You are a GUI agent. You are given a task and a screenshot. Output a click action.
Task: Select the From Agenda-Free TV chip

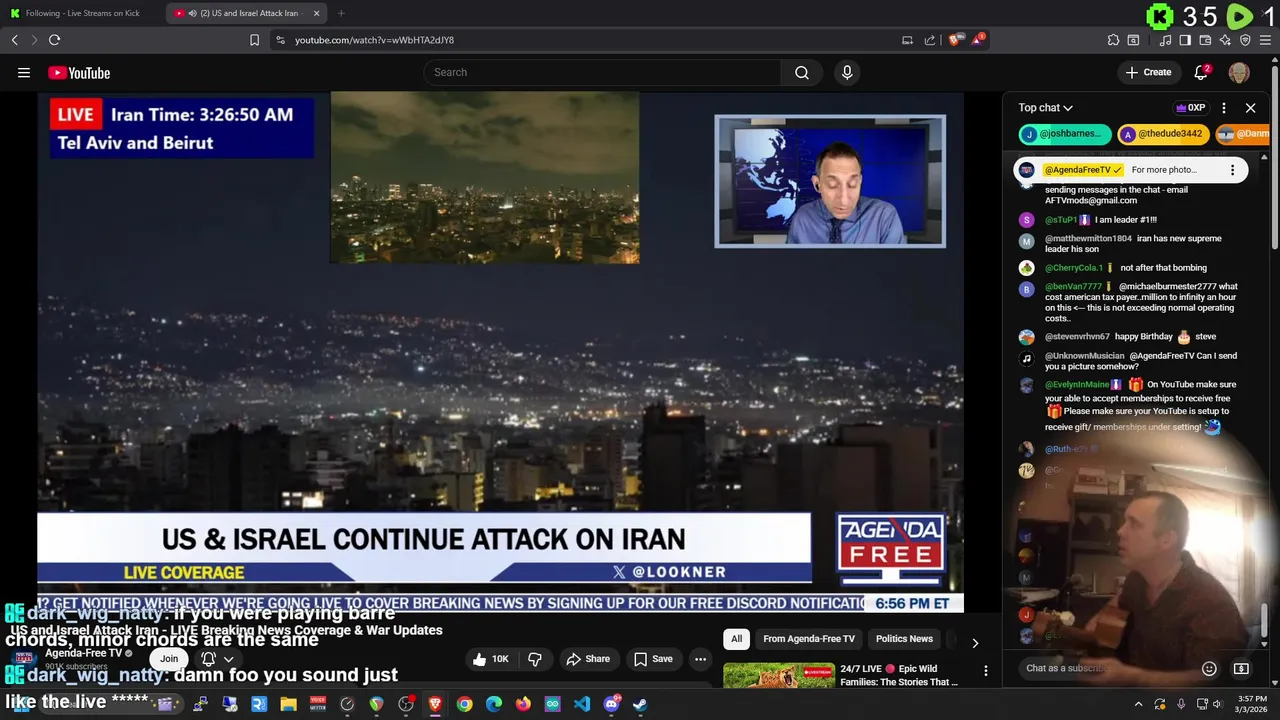pyautogui.click(x=809, y=639)
